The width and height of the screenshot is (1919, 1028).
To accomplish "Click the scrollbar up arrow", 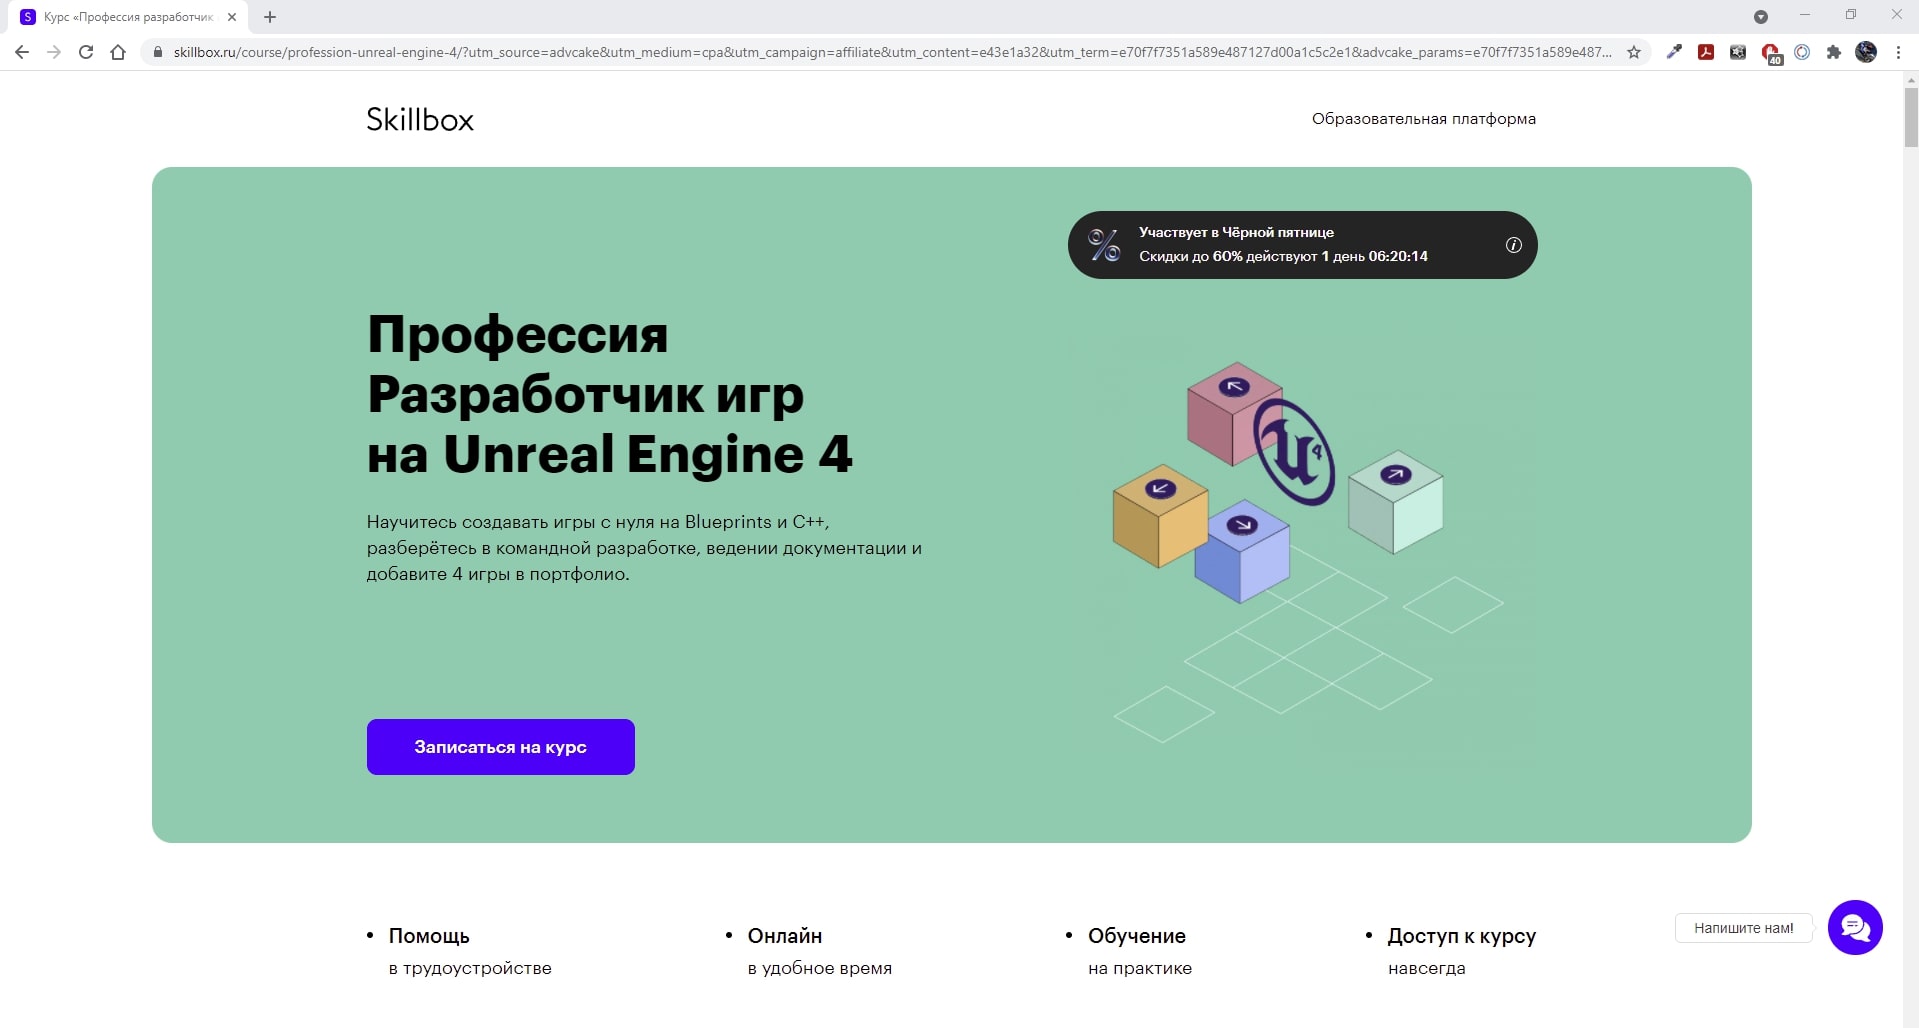I will coord(1911,79).
